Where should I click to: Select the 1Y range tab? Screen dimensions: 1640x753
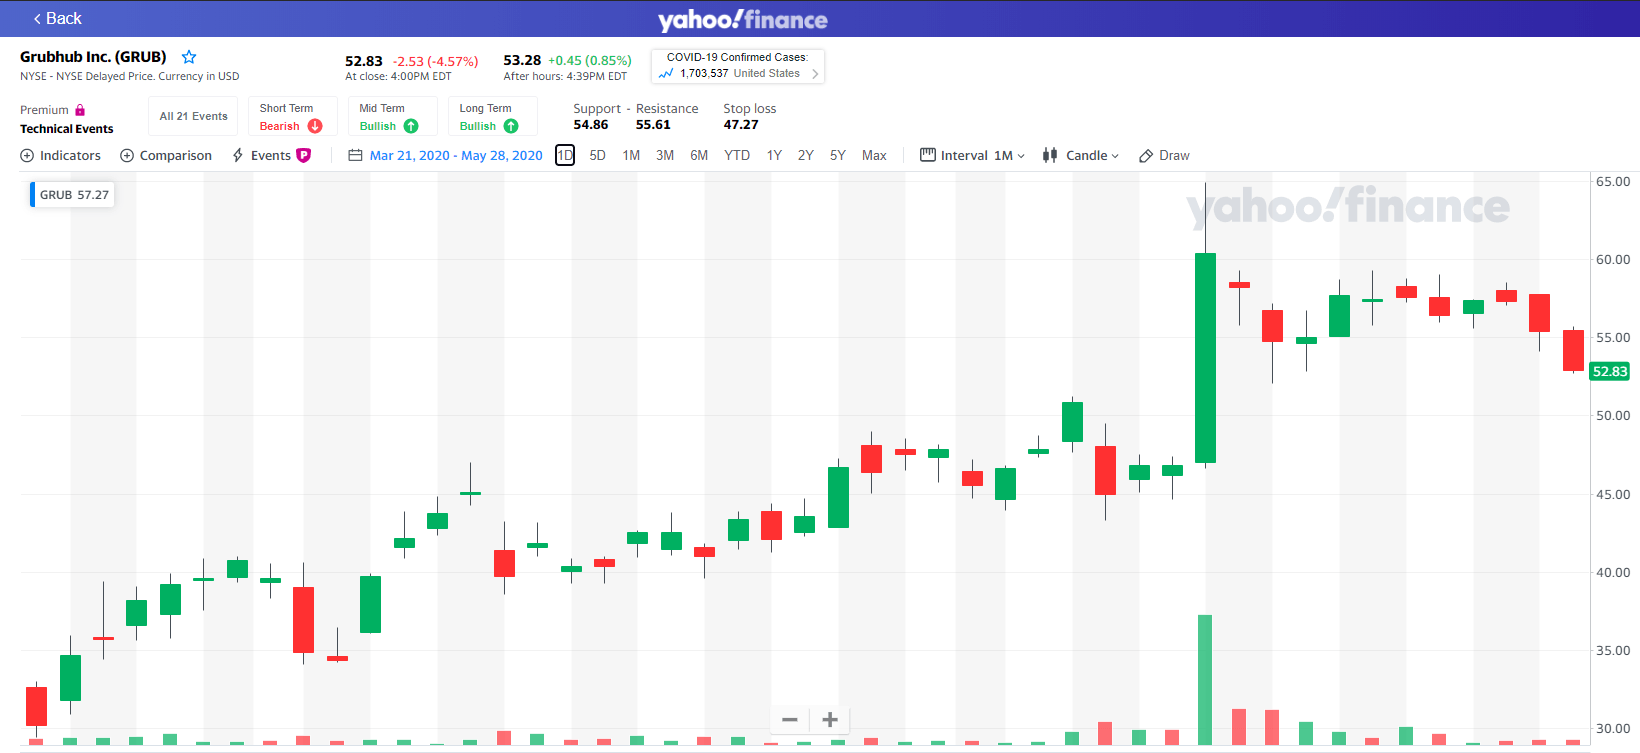point(774,155)
